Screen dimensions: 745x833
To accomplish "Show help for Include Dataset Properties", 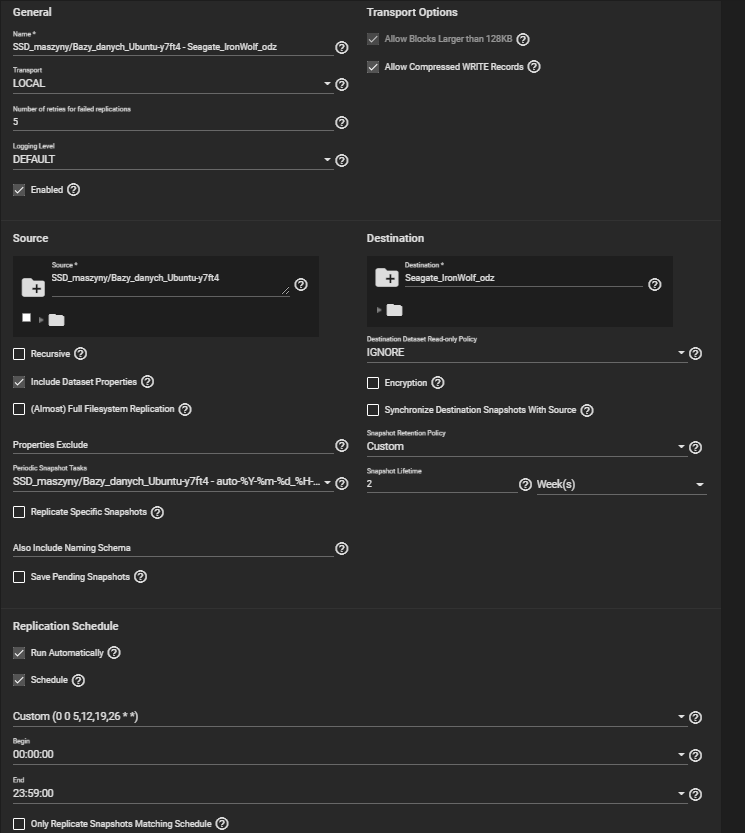I will (x=147, y=381).
